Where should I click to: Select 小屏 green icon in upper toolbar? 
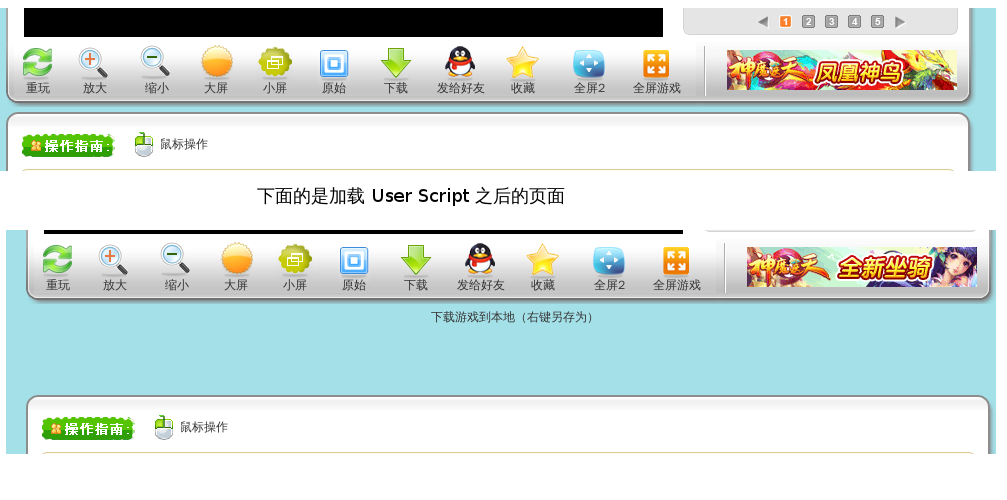[275, 63]
